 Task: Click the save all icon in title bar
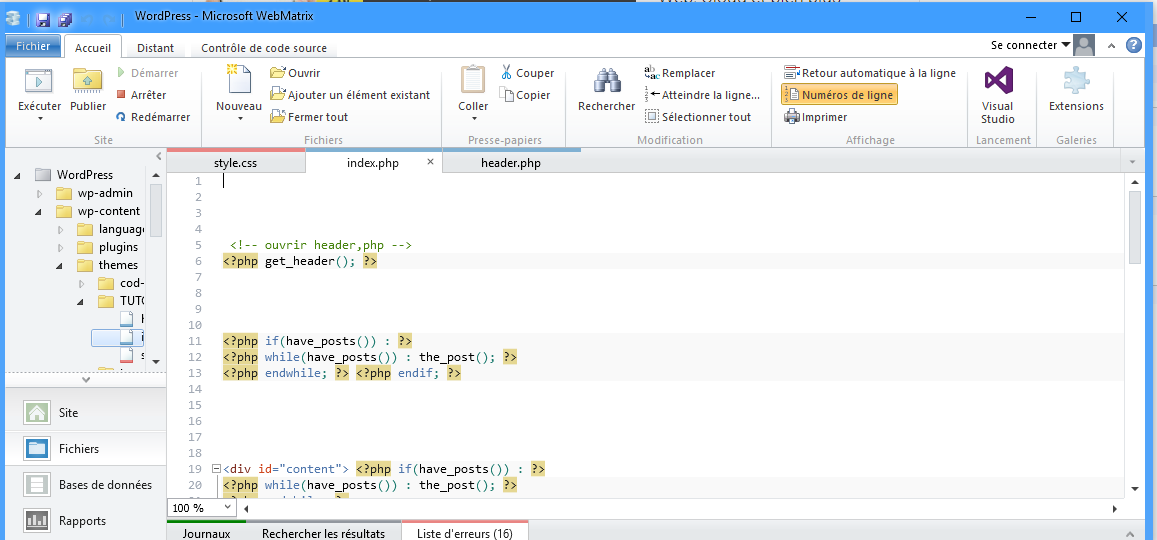point(66,19)
